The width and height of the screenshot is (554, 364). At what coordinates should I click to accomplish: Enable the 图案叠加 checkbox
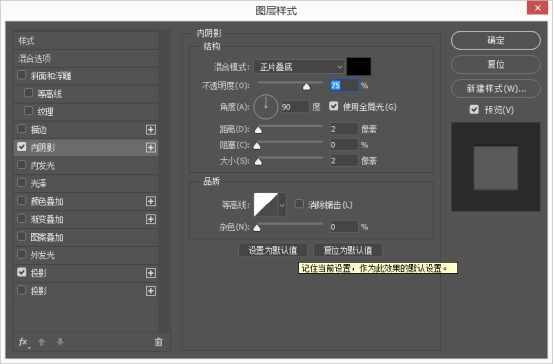(22, 236)
